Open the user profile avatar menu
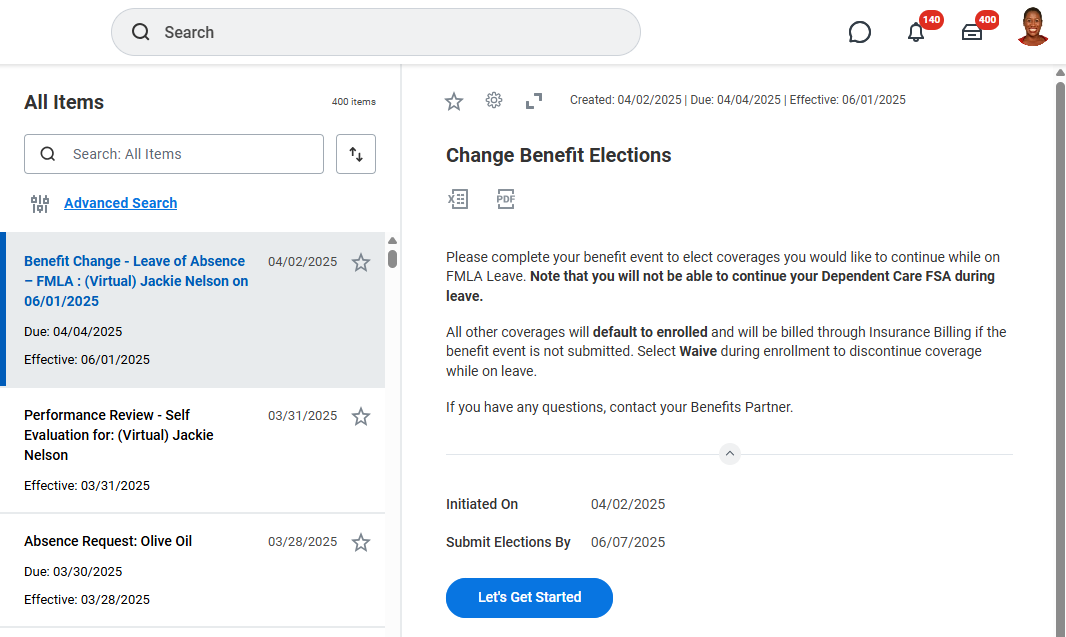 click(1032, 28)
